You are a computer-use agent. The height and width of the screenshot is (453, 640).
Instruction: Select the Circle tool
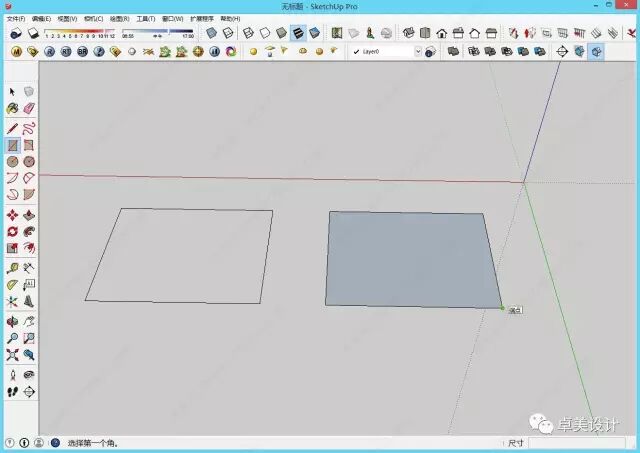click(12, 162)
